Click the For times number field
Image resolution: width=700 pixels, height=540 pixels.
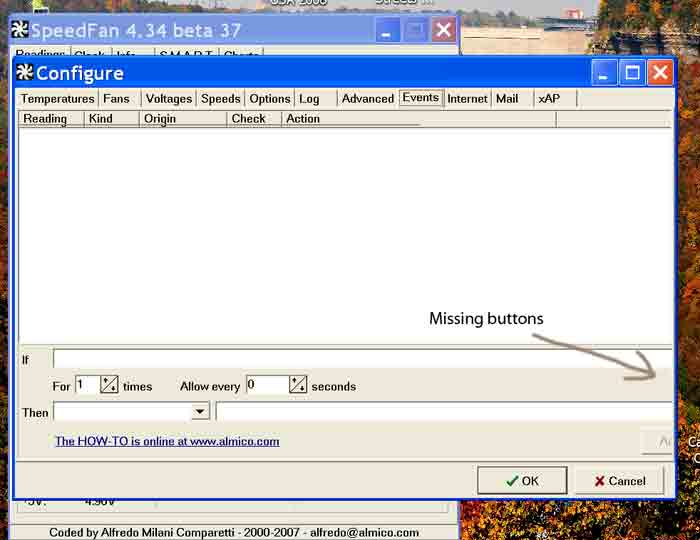[87, 385]
